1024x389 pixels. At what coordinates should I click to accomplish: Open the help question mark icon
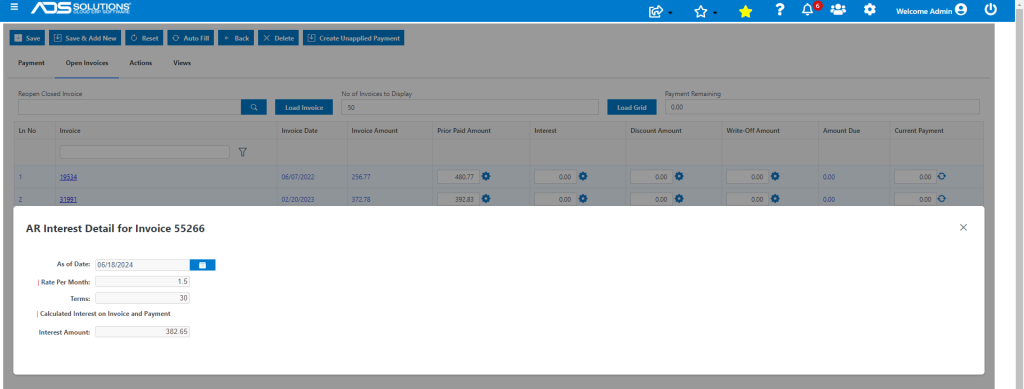pos(779,10)
